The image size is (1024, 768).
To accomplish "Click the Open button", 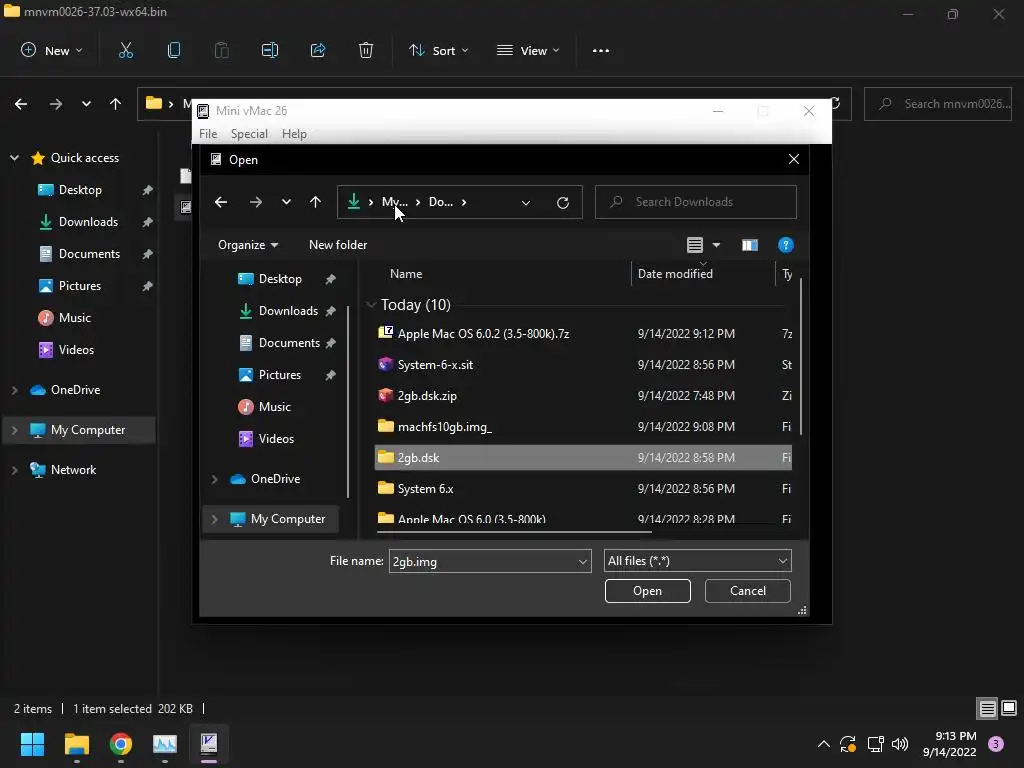I will 647,591.
